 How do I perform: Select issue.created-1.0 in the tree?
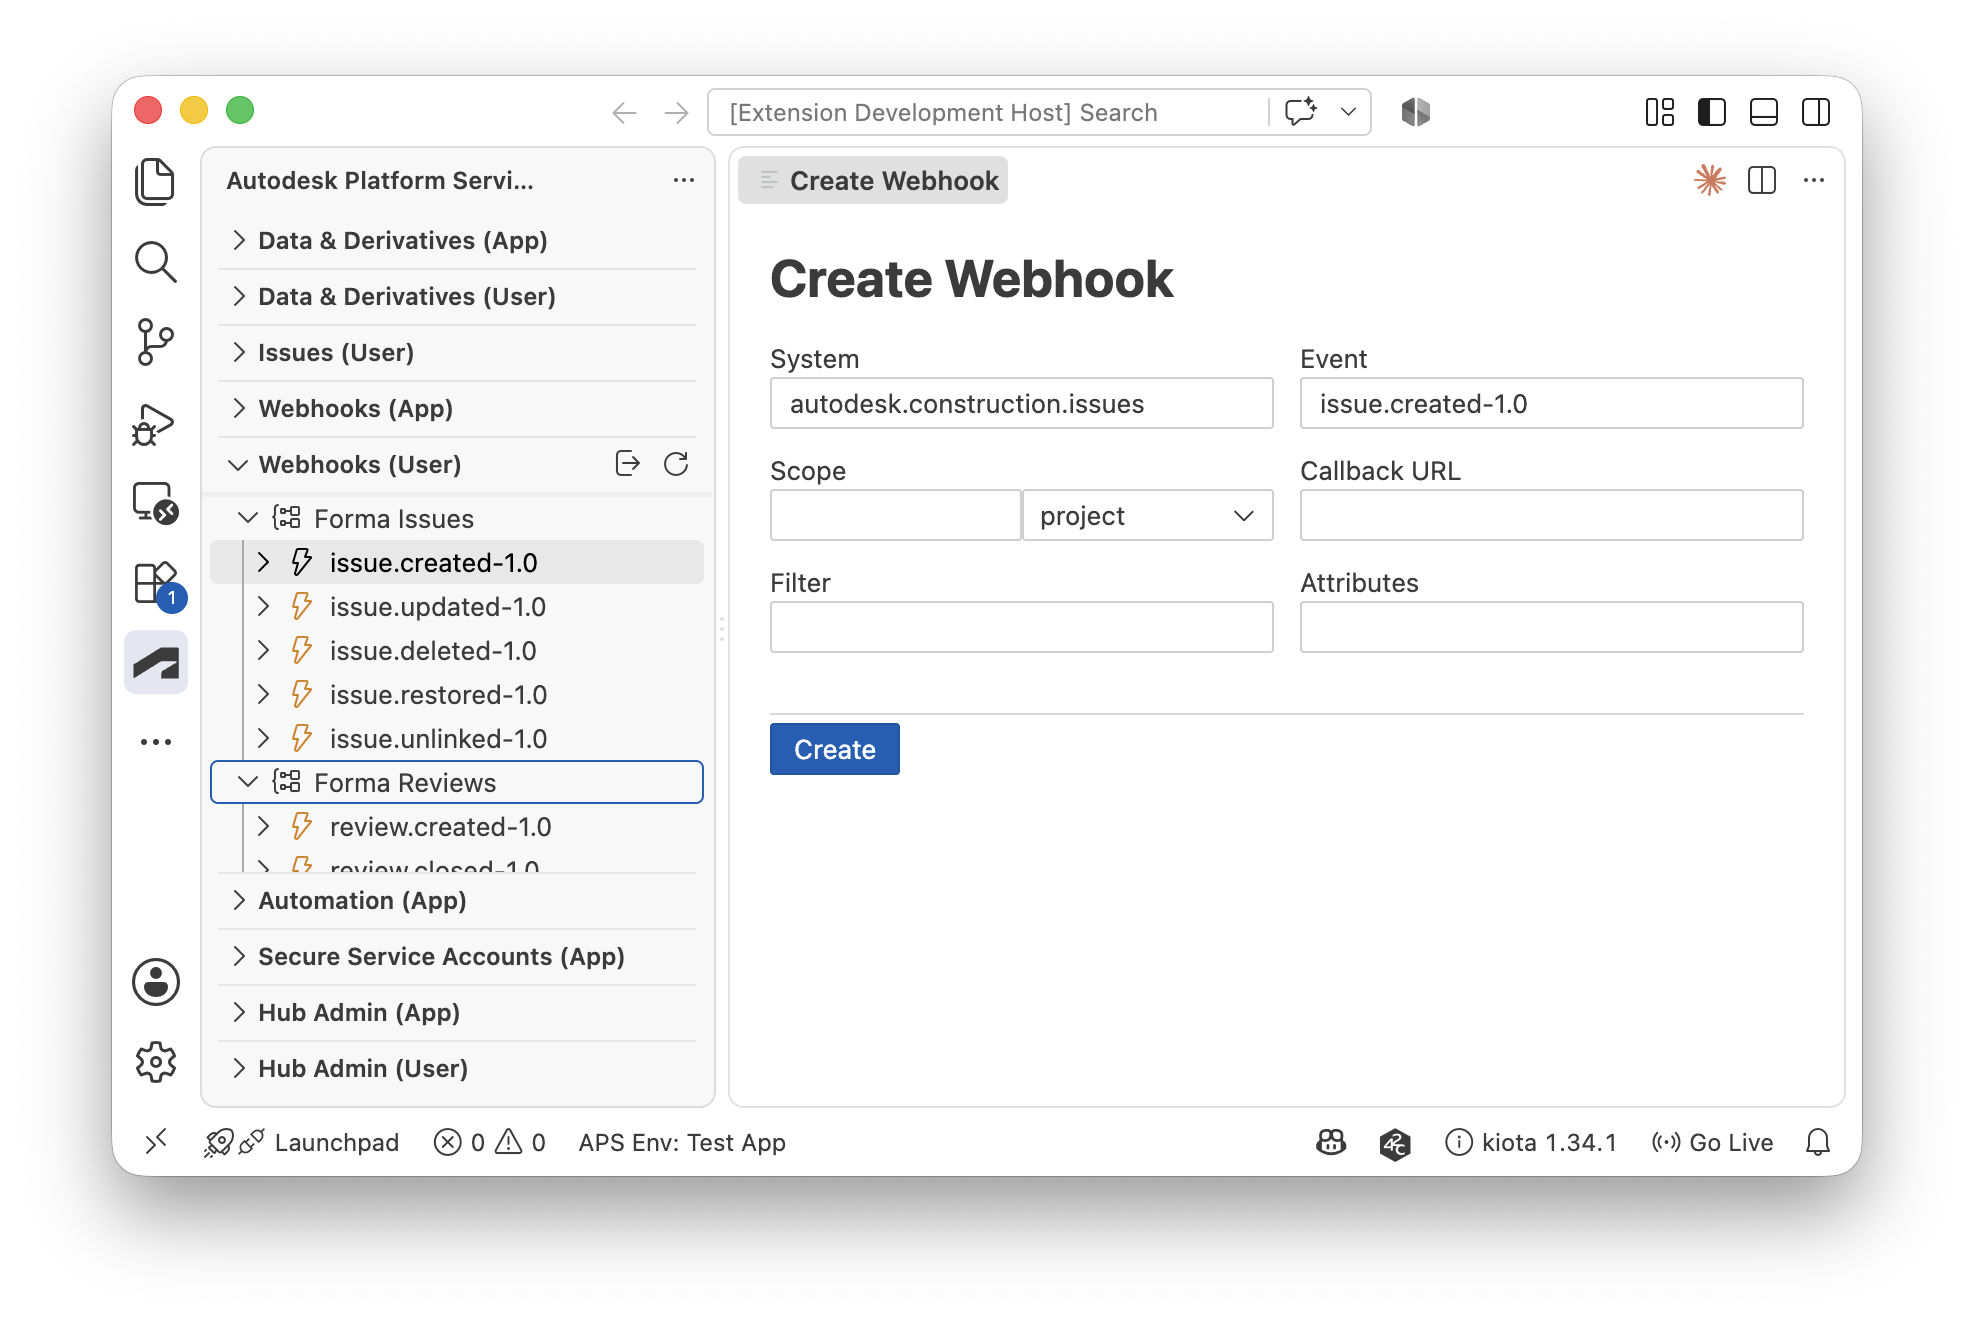coord(457,563)
